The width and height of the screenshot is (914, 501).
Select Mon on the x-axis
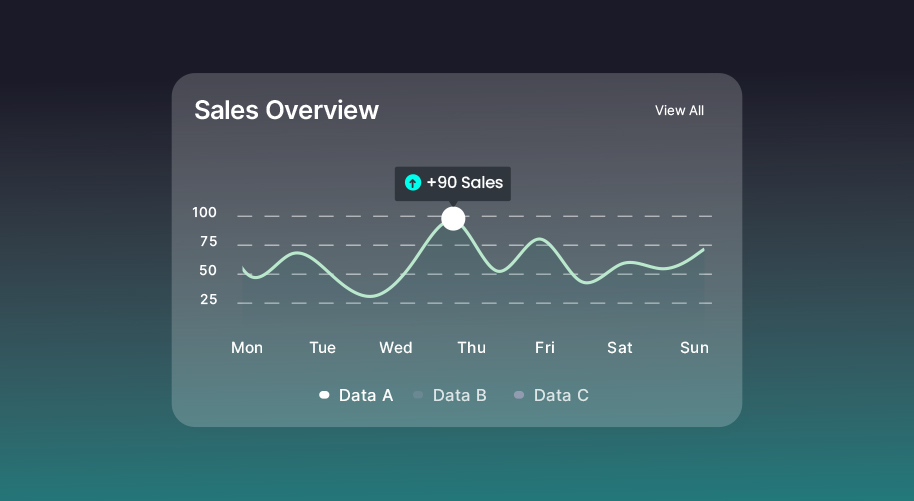click(247, 347)
